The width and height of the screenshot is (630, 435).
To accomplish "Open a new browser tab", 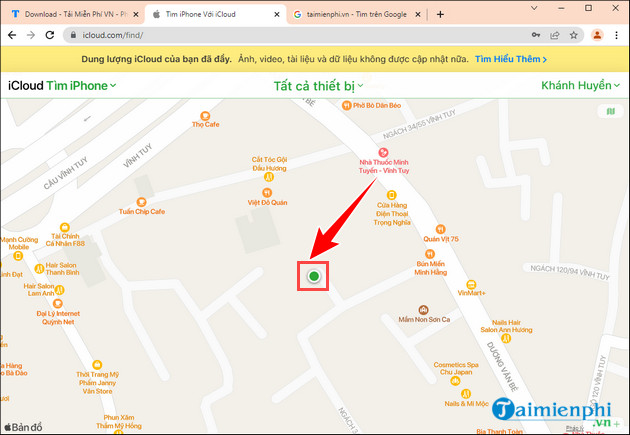I will tap(440, 14).
